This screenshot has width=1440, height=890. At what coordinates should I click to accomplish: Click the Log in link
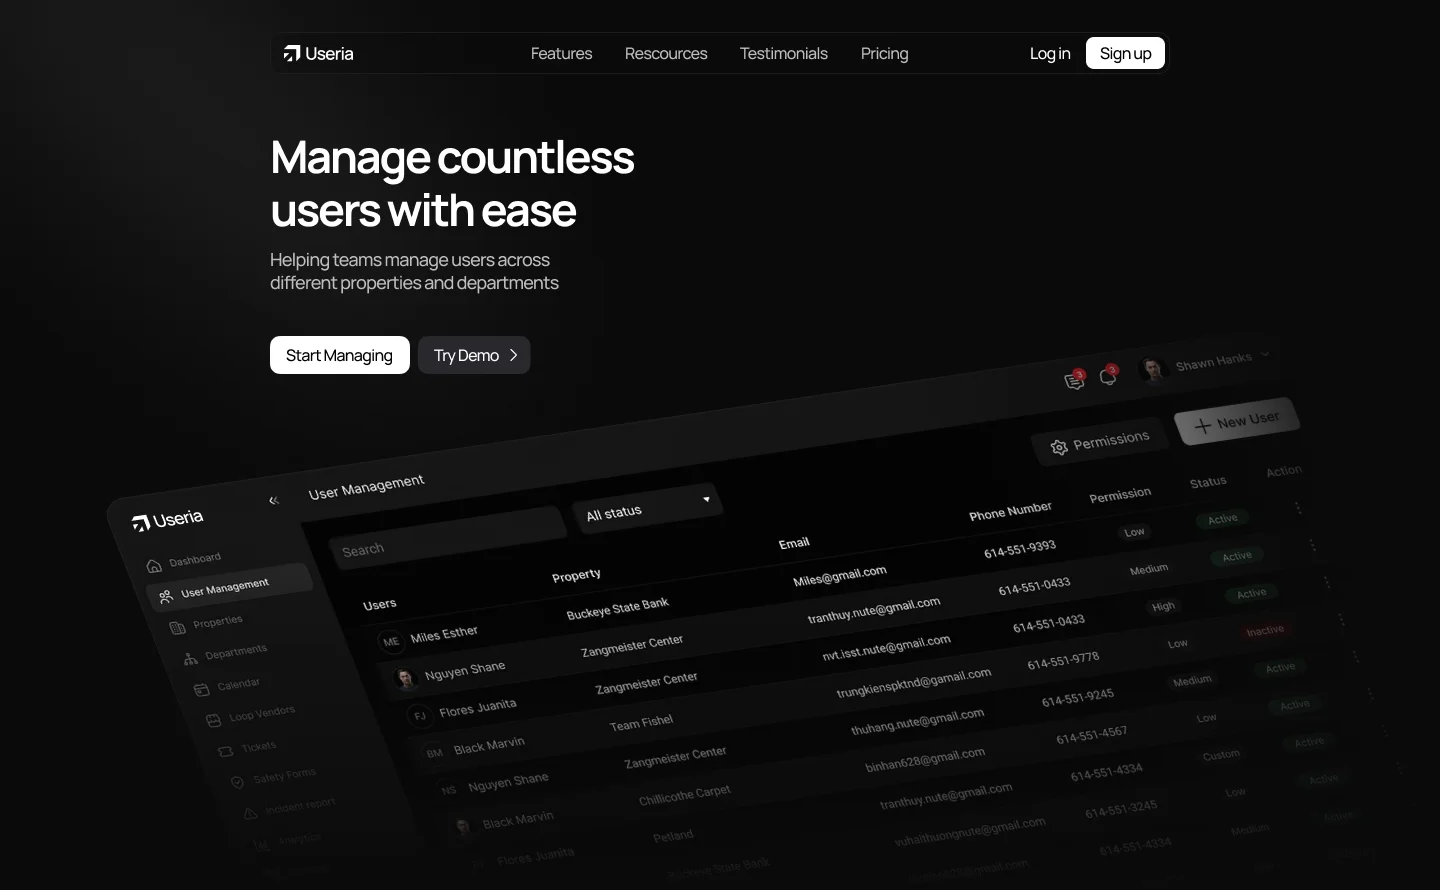pyautogui.click(x=1050, y=53)
